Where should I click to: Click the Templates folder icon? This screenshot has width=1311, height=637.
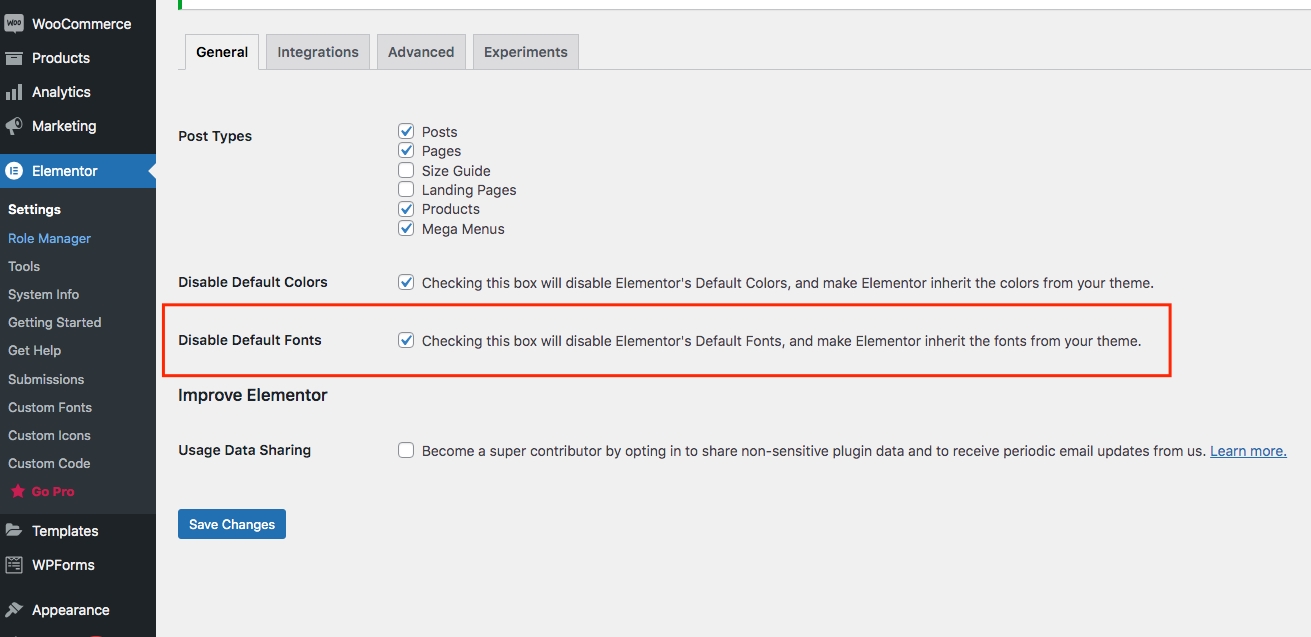(x=14, y=531)
